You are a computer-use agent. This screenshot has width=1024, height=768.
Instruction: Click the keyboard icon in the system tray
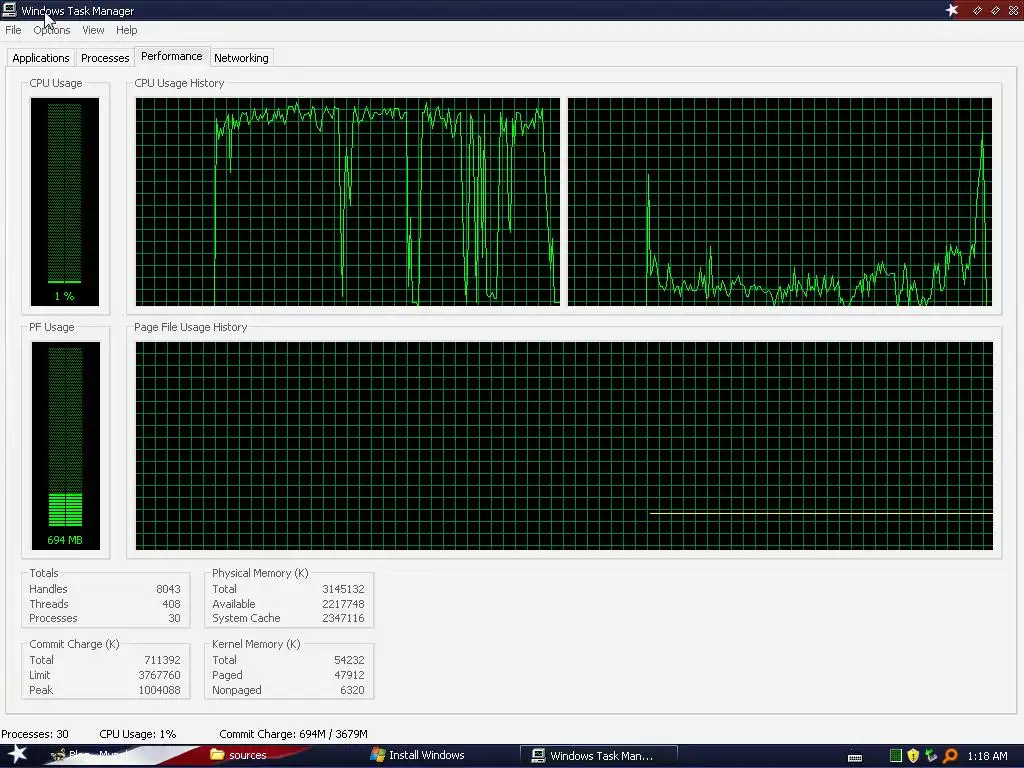point(854,757)
